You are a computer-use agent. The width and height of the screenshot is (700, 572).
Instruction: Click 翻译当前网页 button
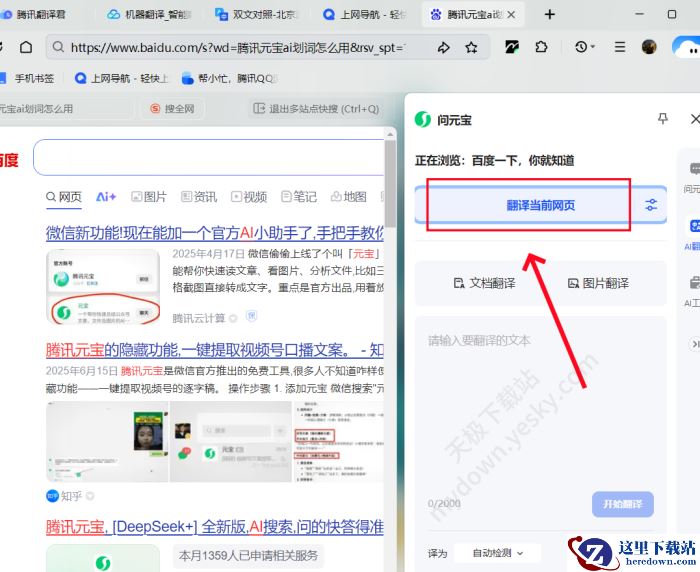(x=541, y=205)
